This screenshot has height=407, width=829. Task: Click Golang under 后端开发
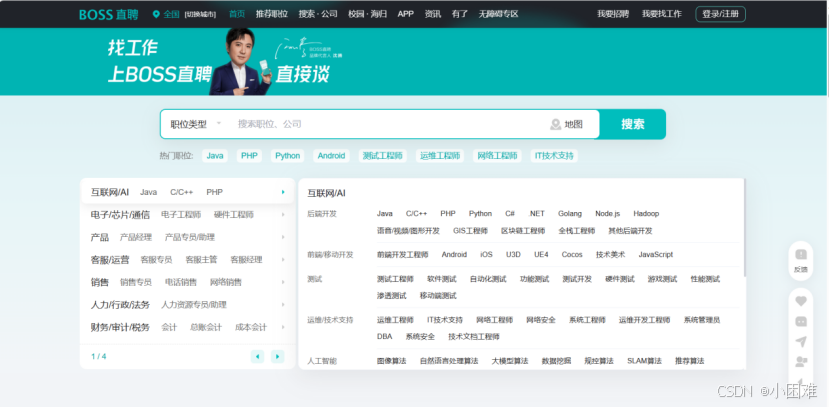(570, 214)
